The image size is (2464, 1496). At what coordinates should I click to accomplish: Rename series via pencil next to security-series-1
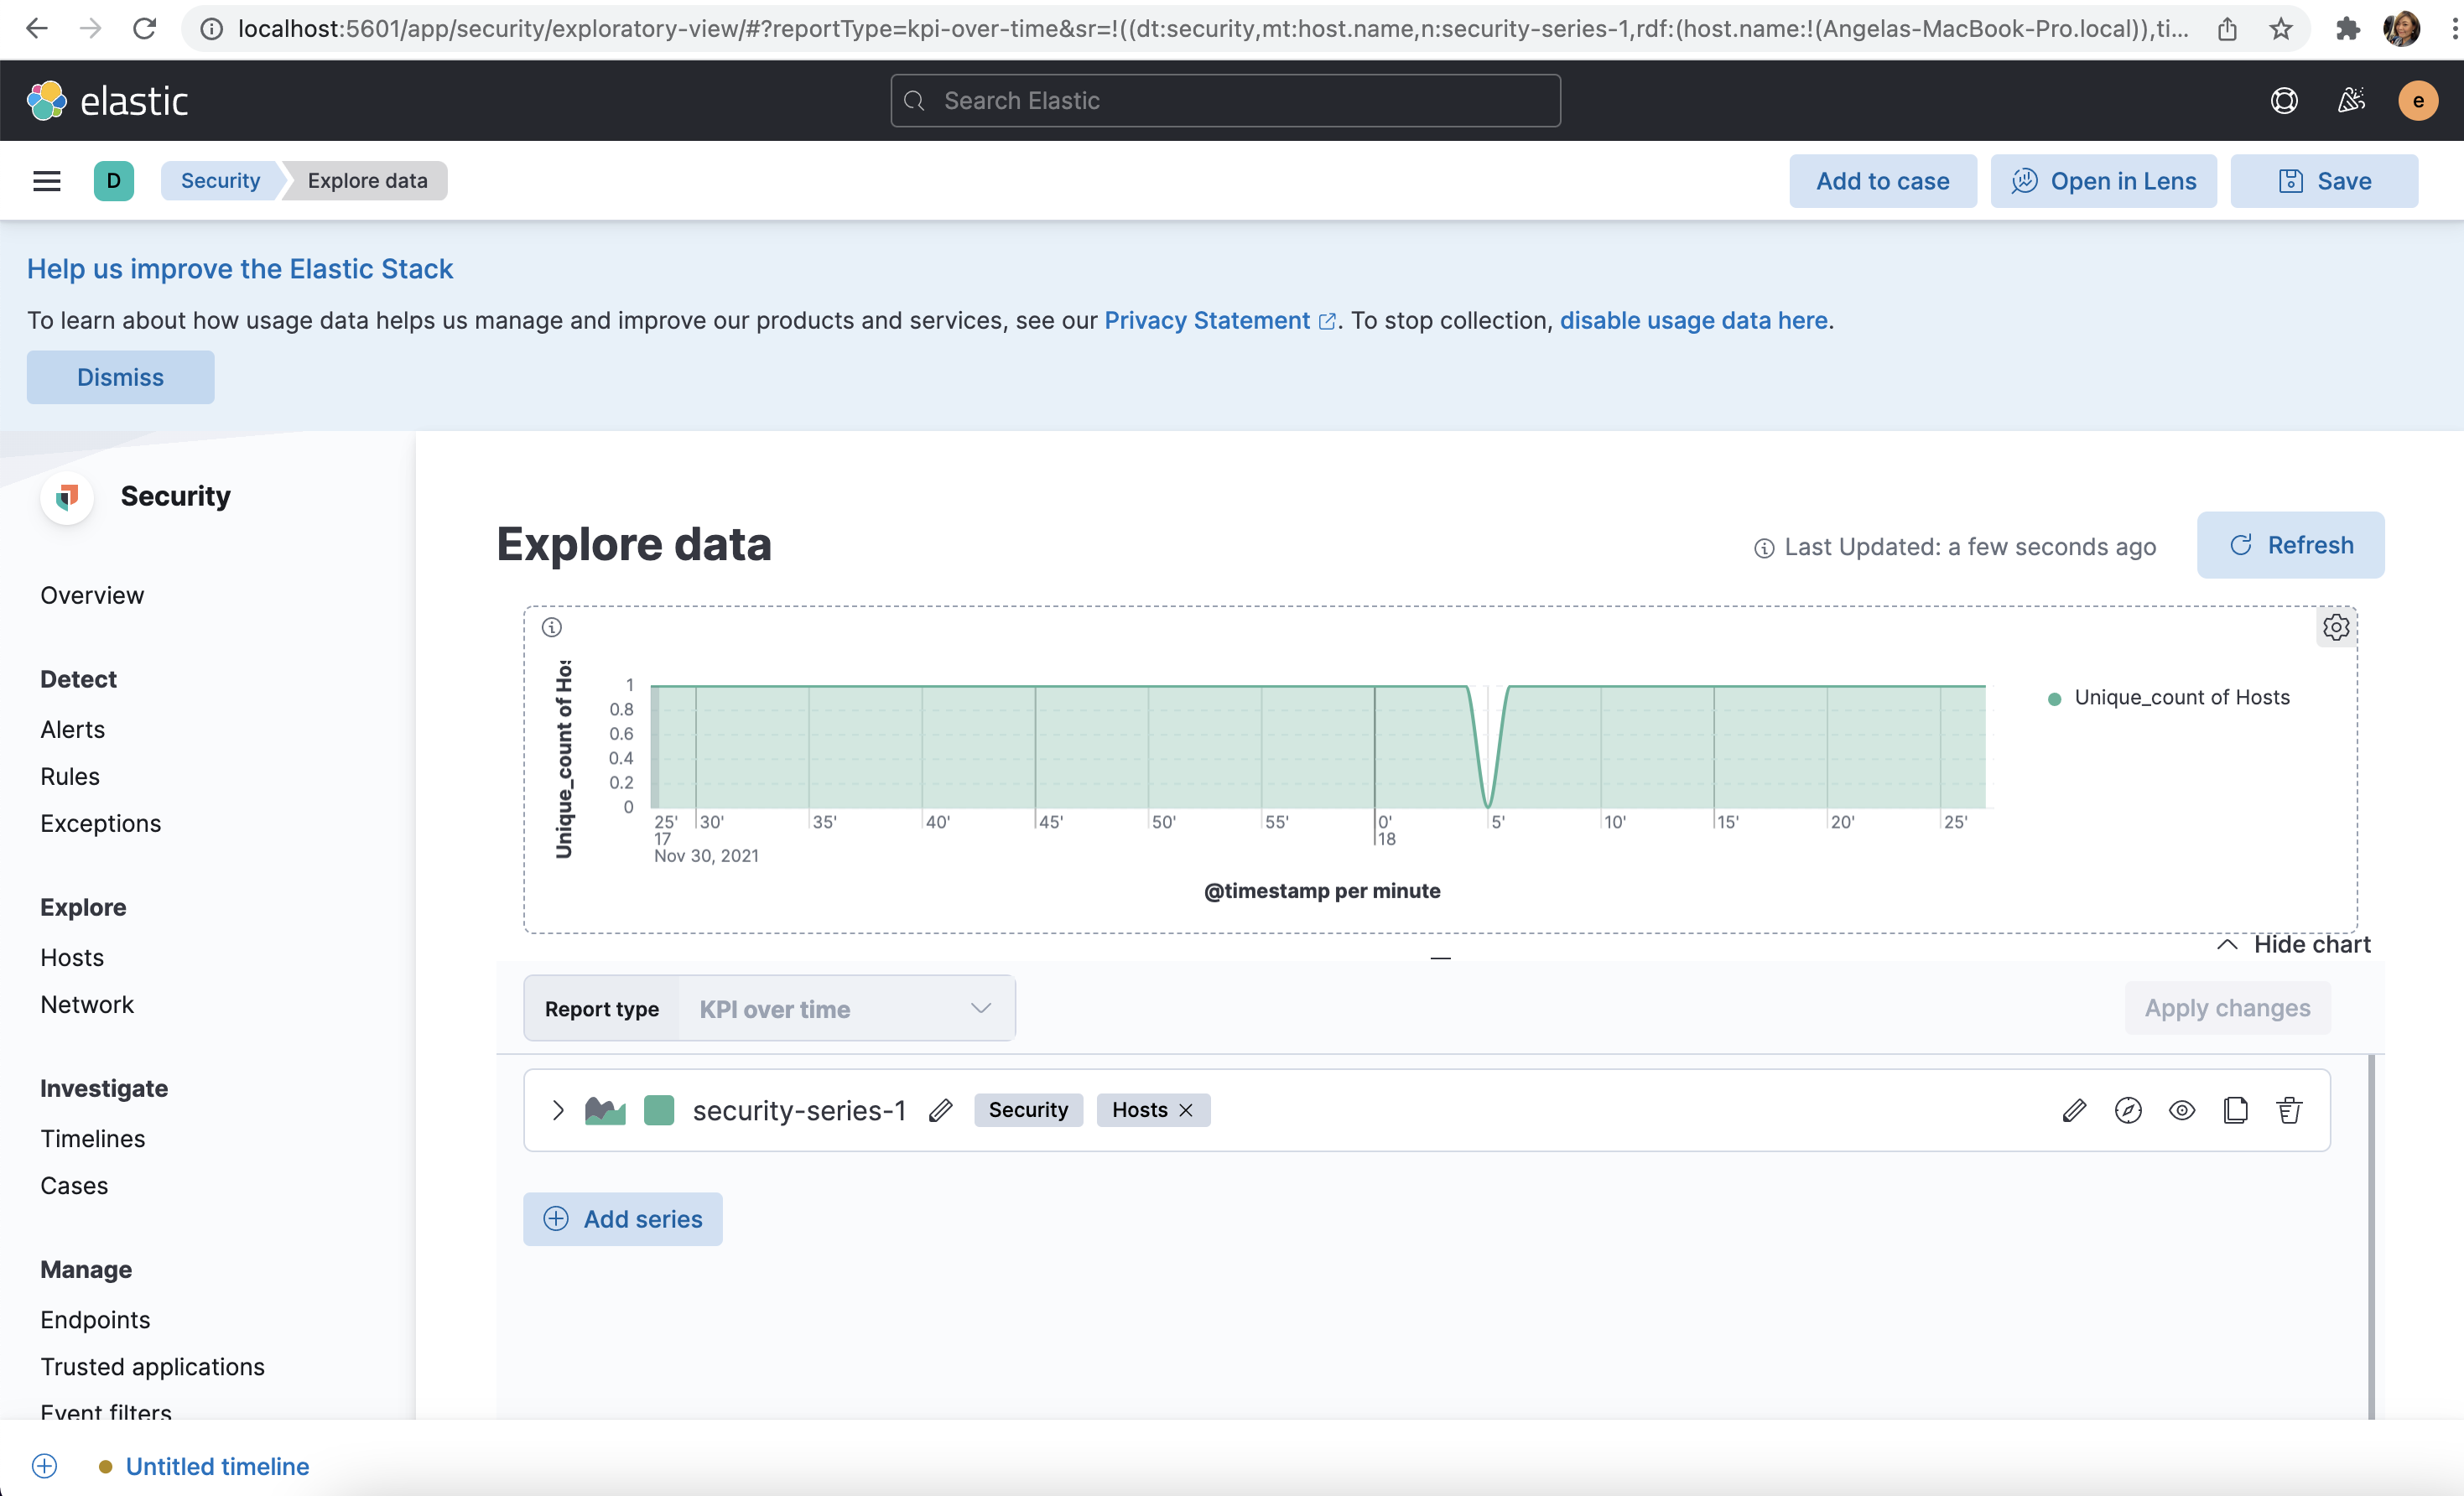click(x=940, y=1110)
